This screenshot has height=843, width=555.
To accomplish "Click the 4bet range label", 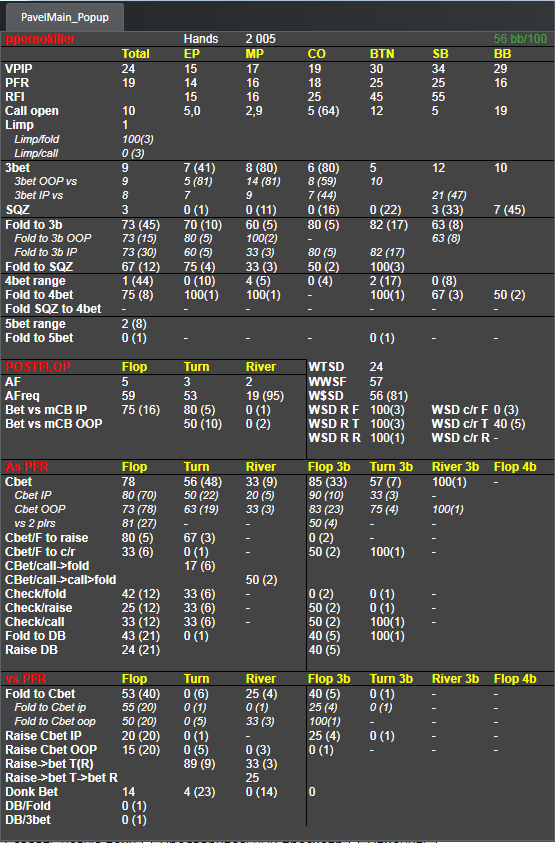I will coord(35,281).
